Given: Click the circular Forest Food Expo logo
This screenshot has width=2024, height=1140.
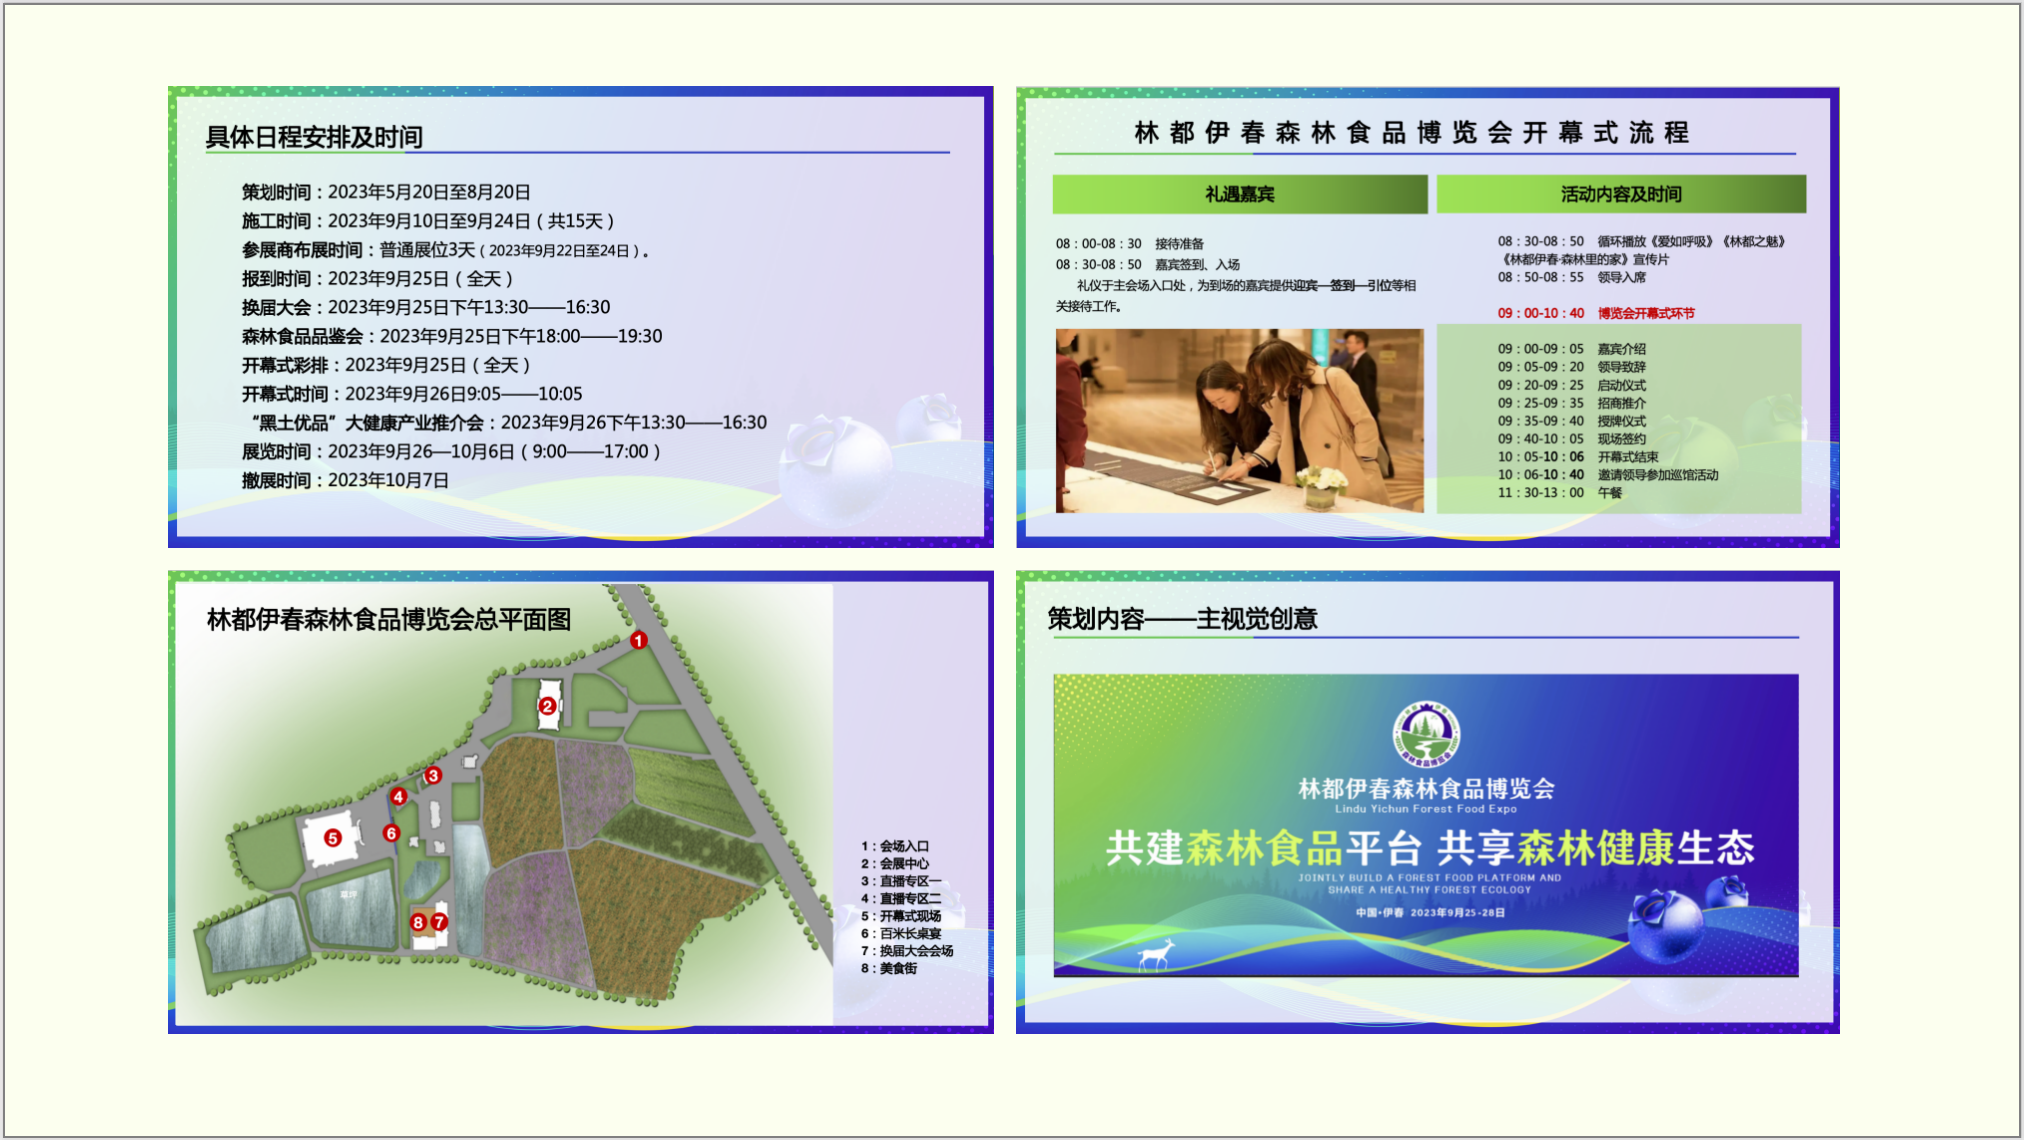Looking at the screenshot, I should (x=1426, y=735).
